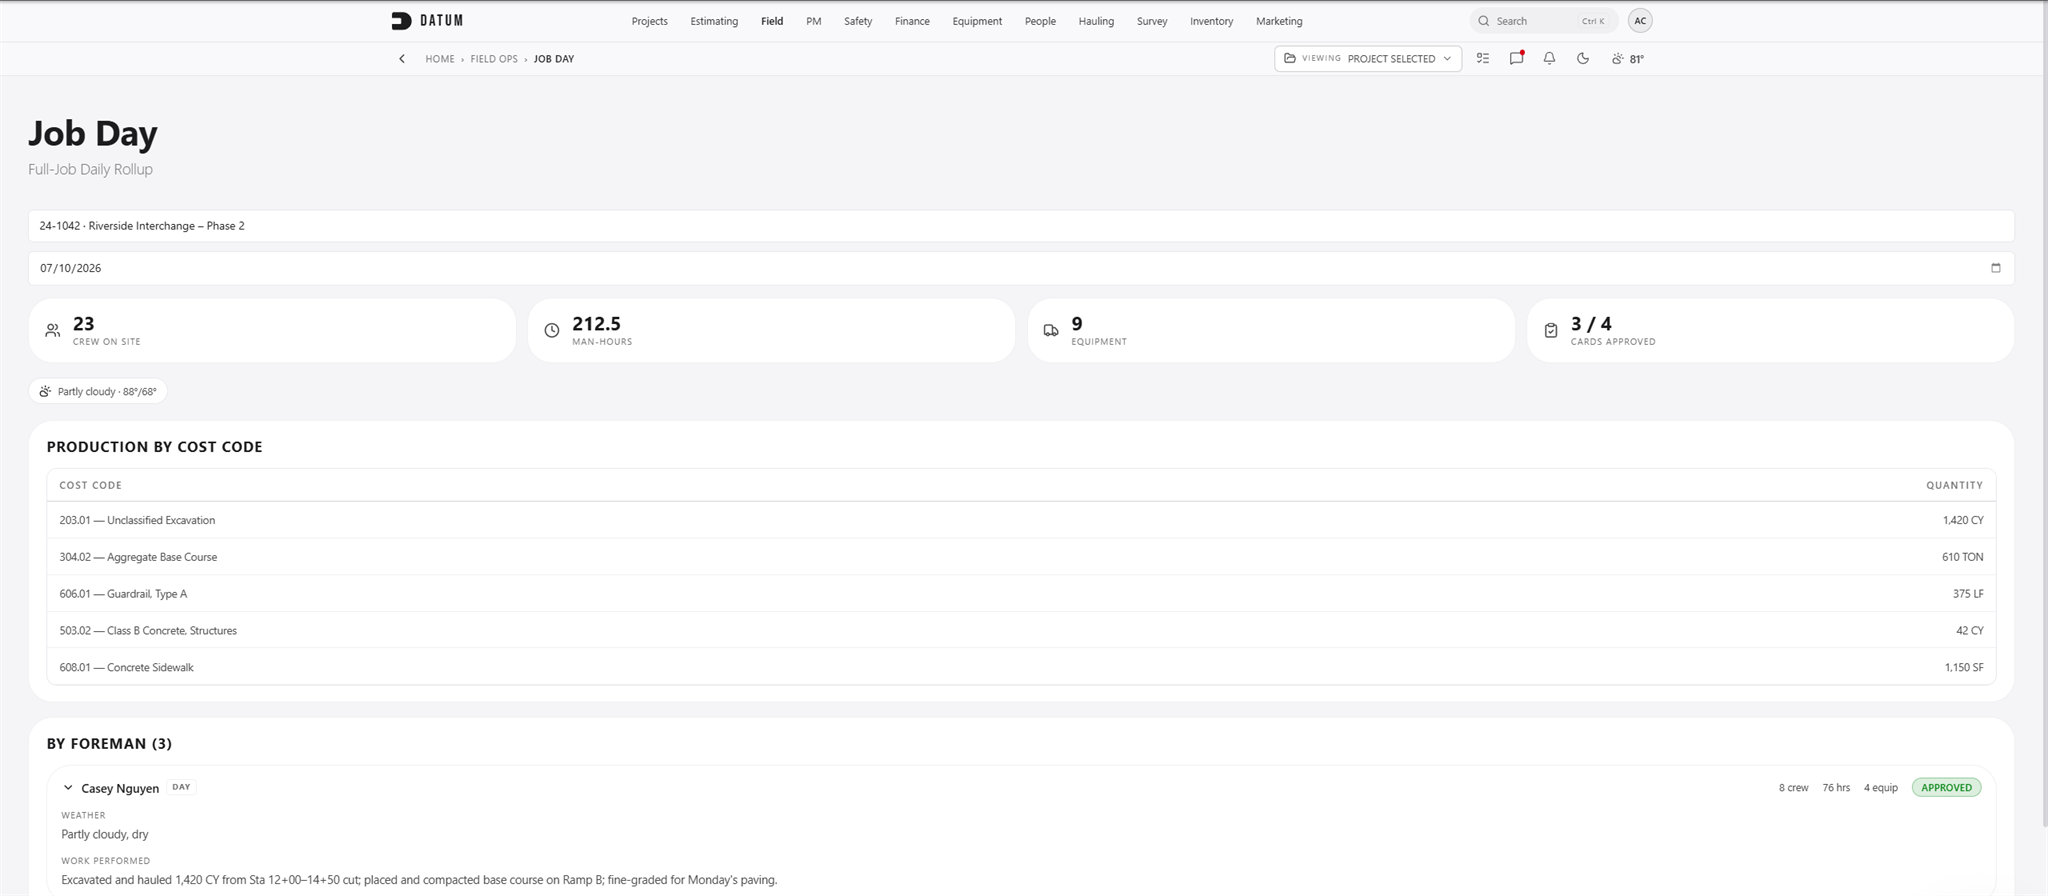Click the page vertical scrollbar
Image resolution: width=2048 pixels, height=896 pixels.
(x=2044, y=415)
